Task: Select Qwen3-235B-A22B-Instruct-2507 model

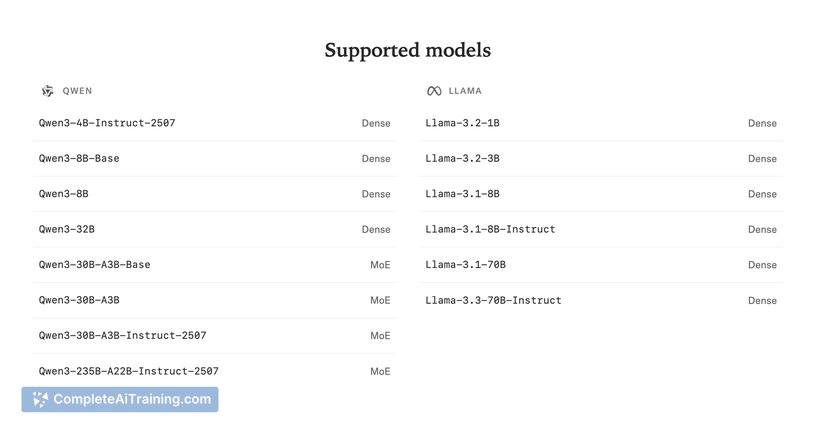Action: (x=128, y=371)
